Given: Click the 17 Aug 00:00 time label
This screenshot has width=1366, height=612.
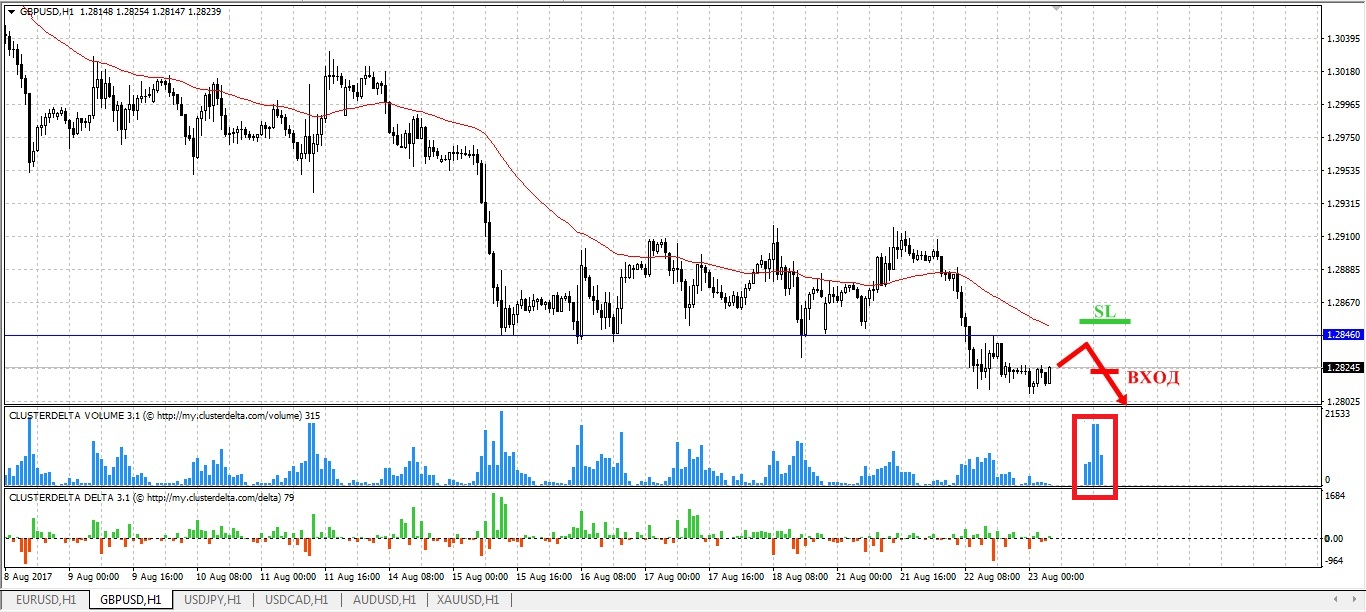Looking at the screenshot, I should 672,577.
